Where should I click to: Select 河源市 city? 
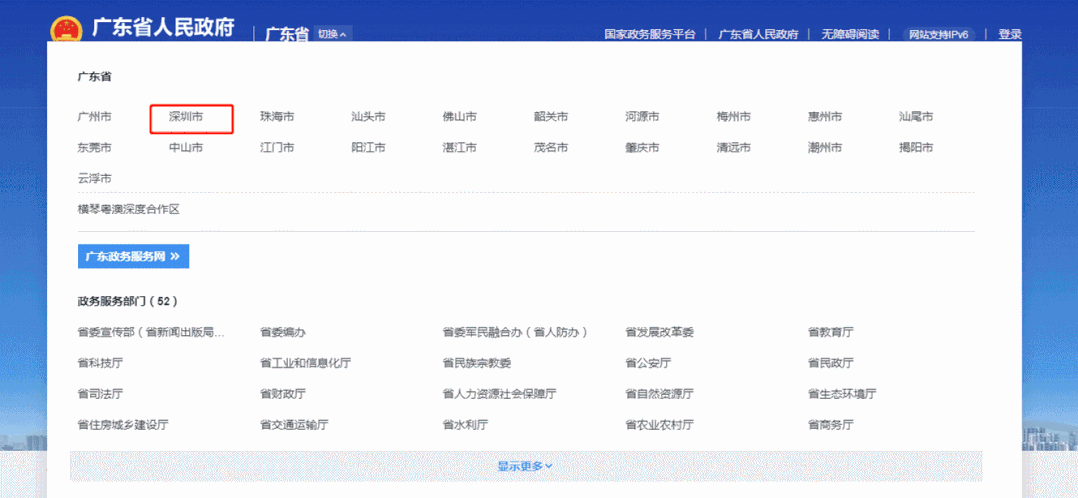click(642, 117)
